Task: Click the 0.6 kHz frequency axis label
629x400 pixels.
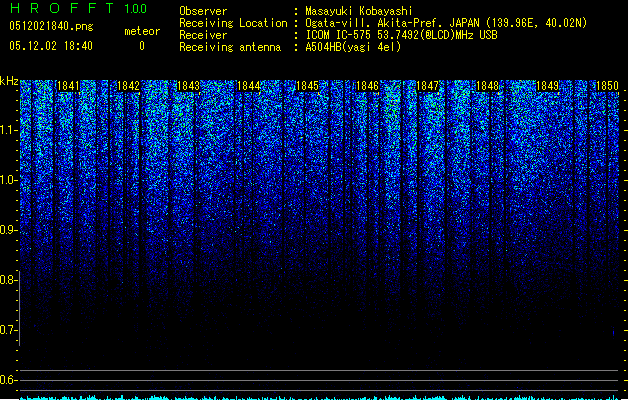Action: click(x=9, y=380)
